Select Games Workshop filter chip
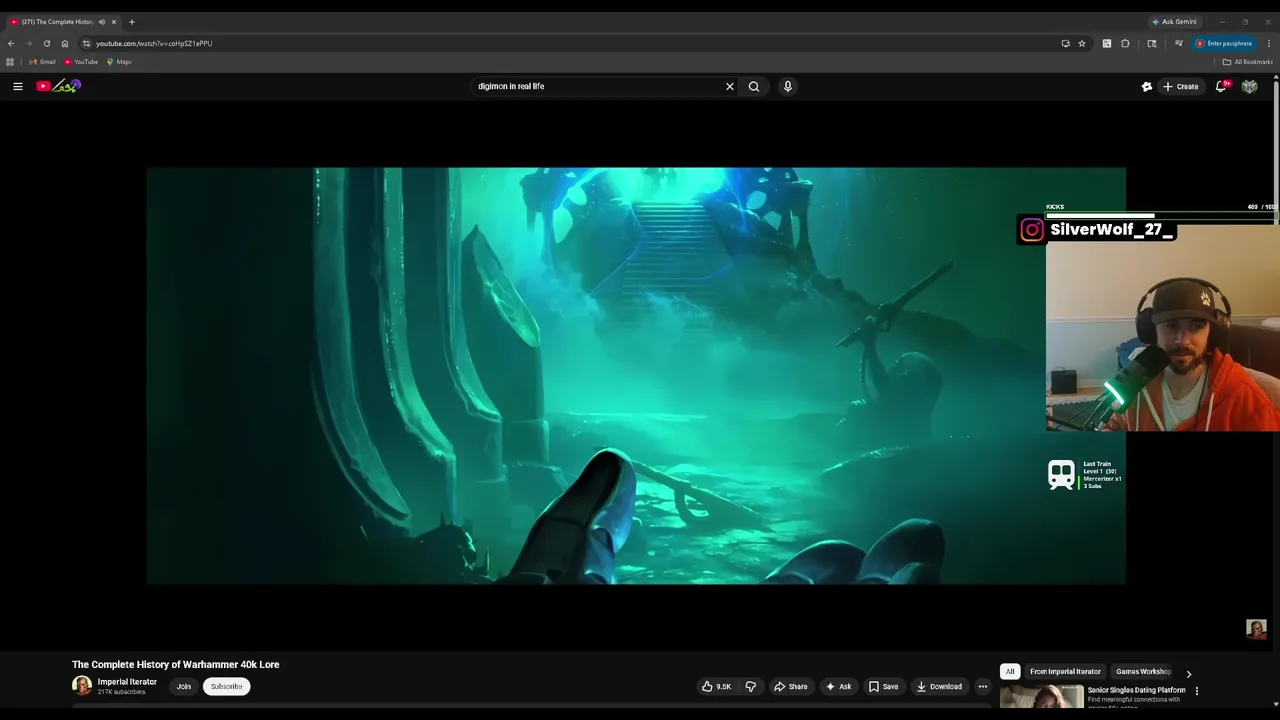 tap(1143, 671)
